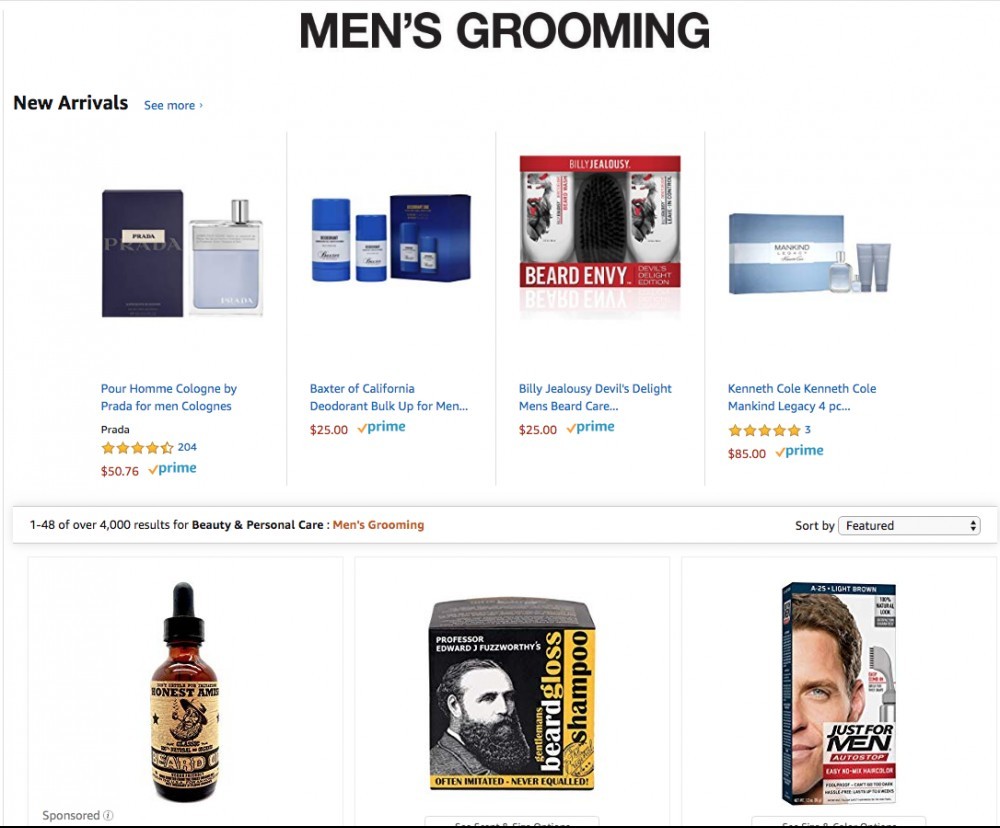
Task: Click the beard gloss shampoo product image
Action: (x=512, y=694)
